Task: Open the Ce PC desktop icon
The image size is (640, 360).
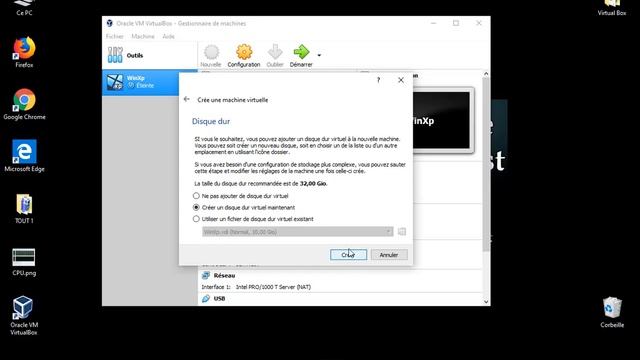Action: [24, 6]
